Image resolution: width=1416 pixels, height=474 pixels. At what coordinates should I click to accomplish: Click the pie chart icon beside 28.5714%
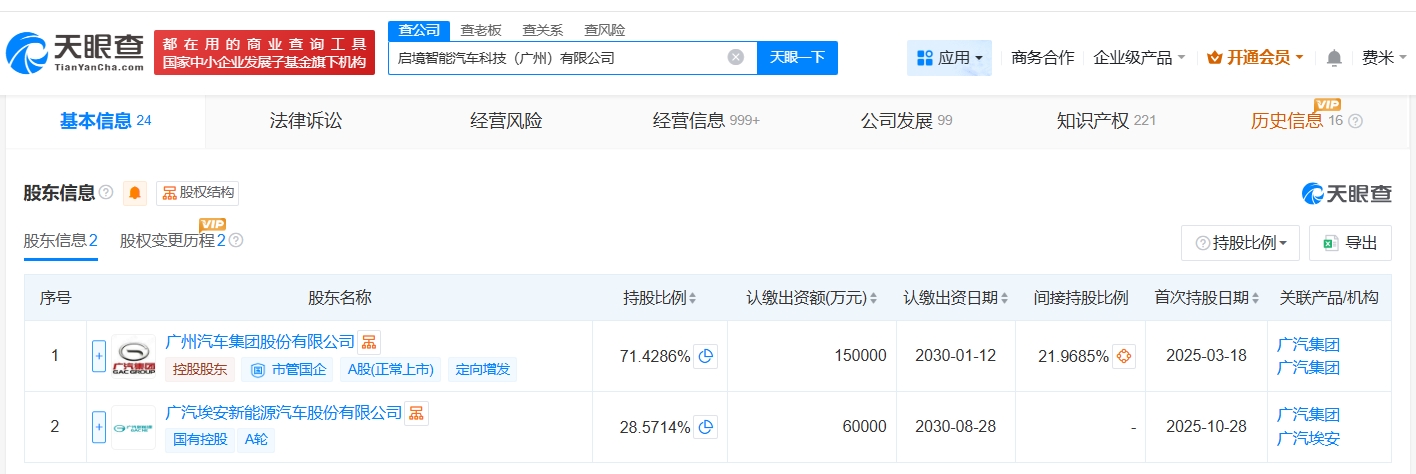point(706,427)
